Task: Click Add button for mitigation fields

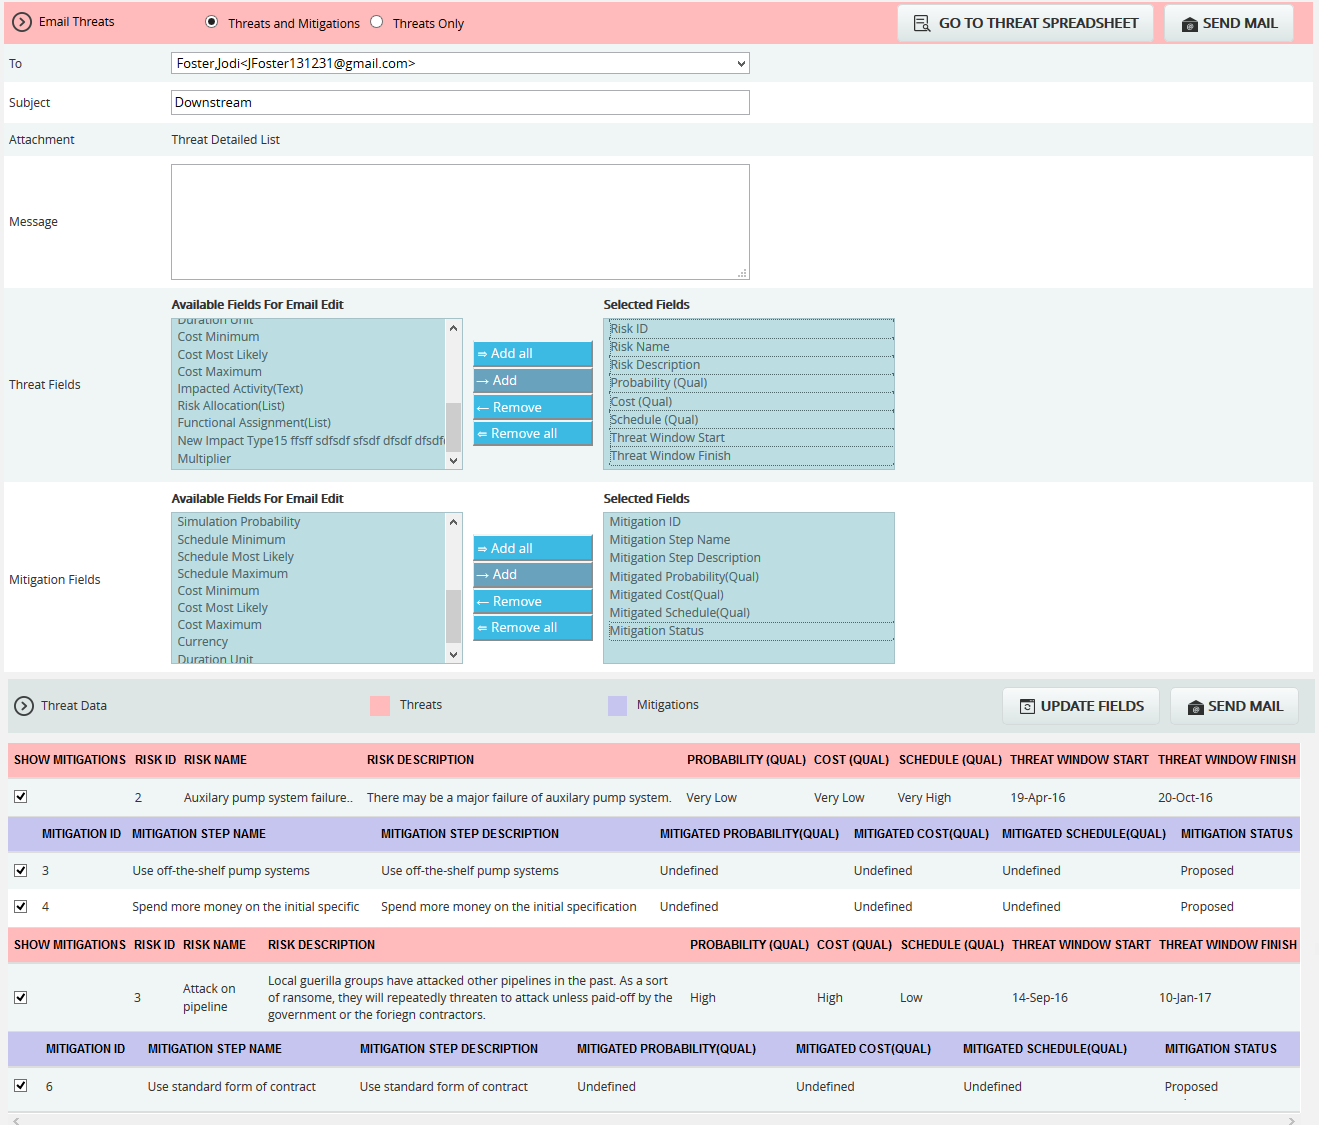Action: [533, 575]
